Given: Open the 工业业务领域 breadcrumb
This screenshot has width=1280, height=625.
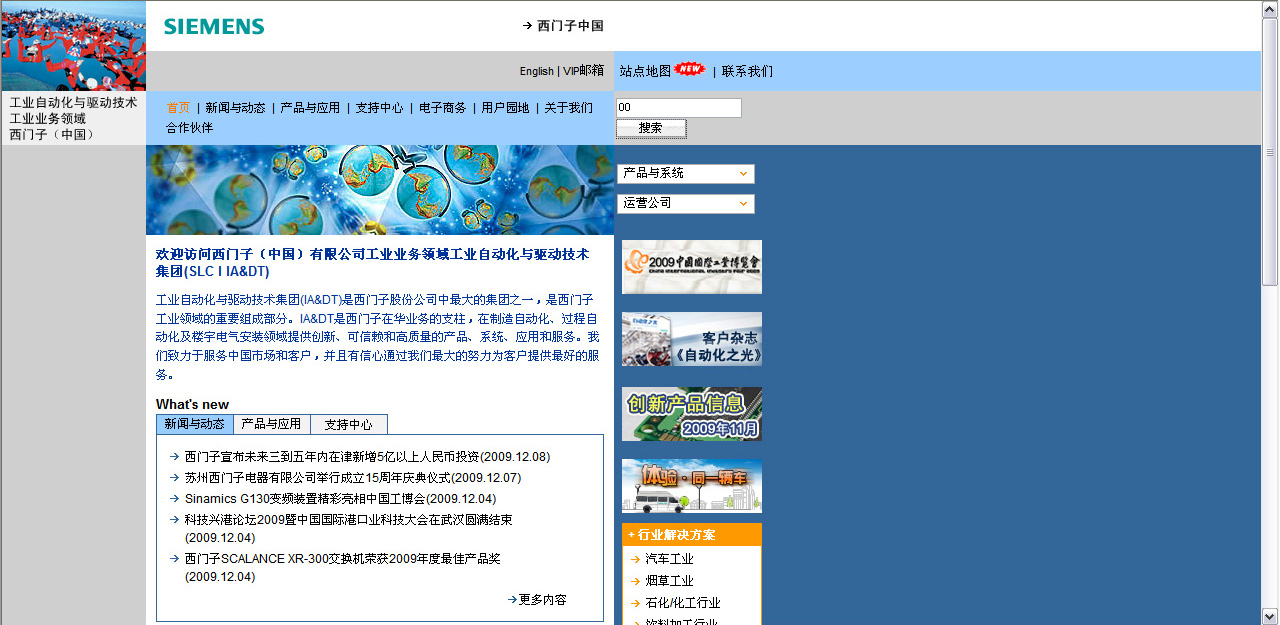Looking at the screenshot, I should (x=48, y=118).
